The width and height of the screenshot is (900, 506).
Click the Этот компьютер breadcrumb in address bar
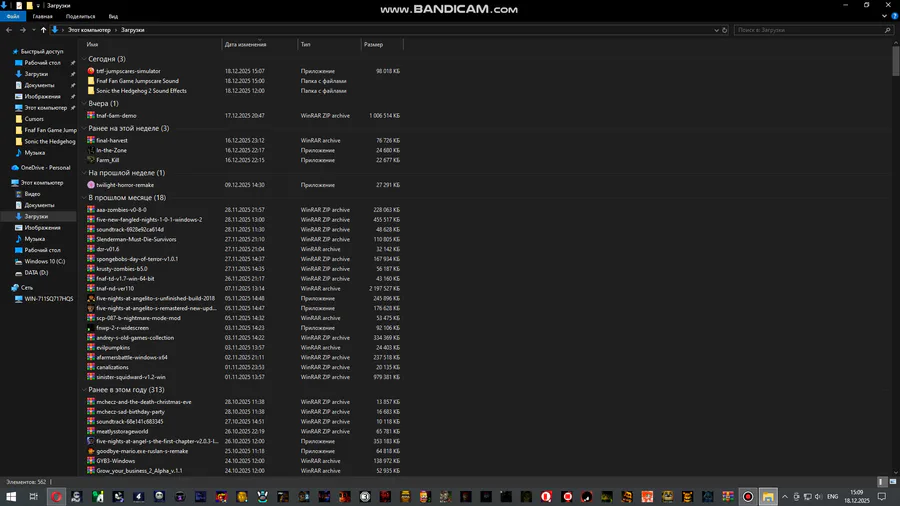(89, 30)
